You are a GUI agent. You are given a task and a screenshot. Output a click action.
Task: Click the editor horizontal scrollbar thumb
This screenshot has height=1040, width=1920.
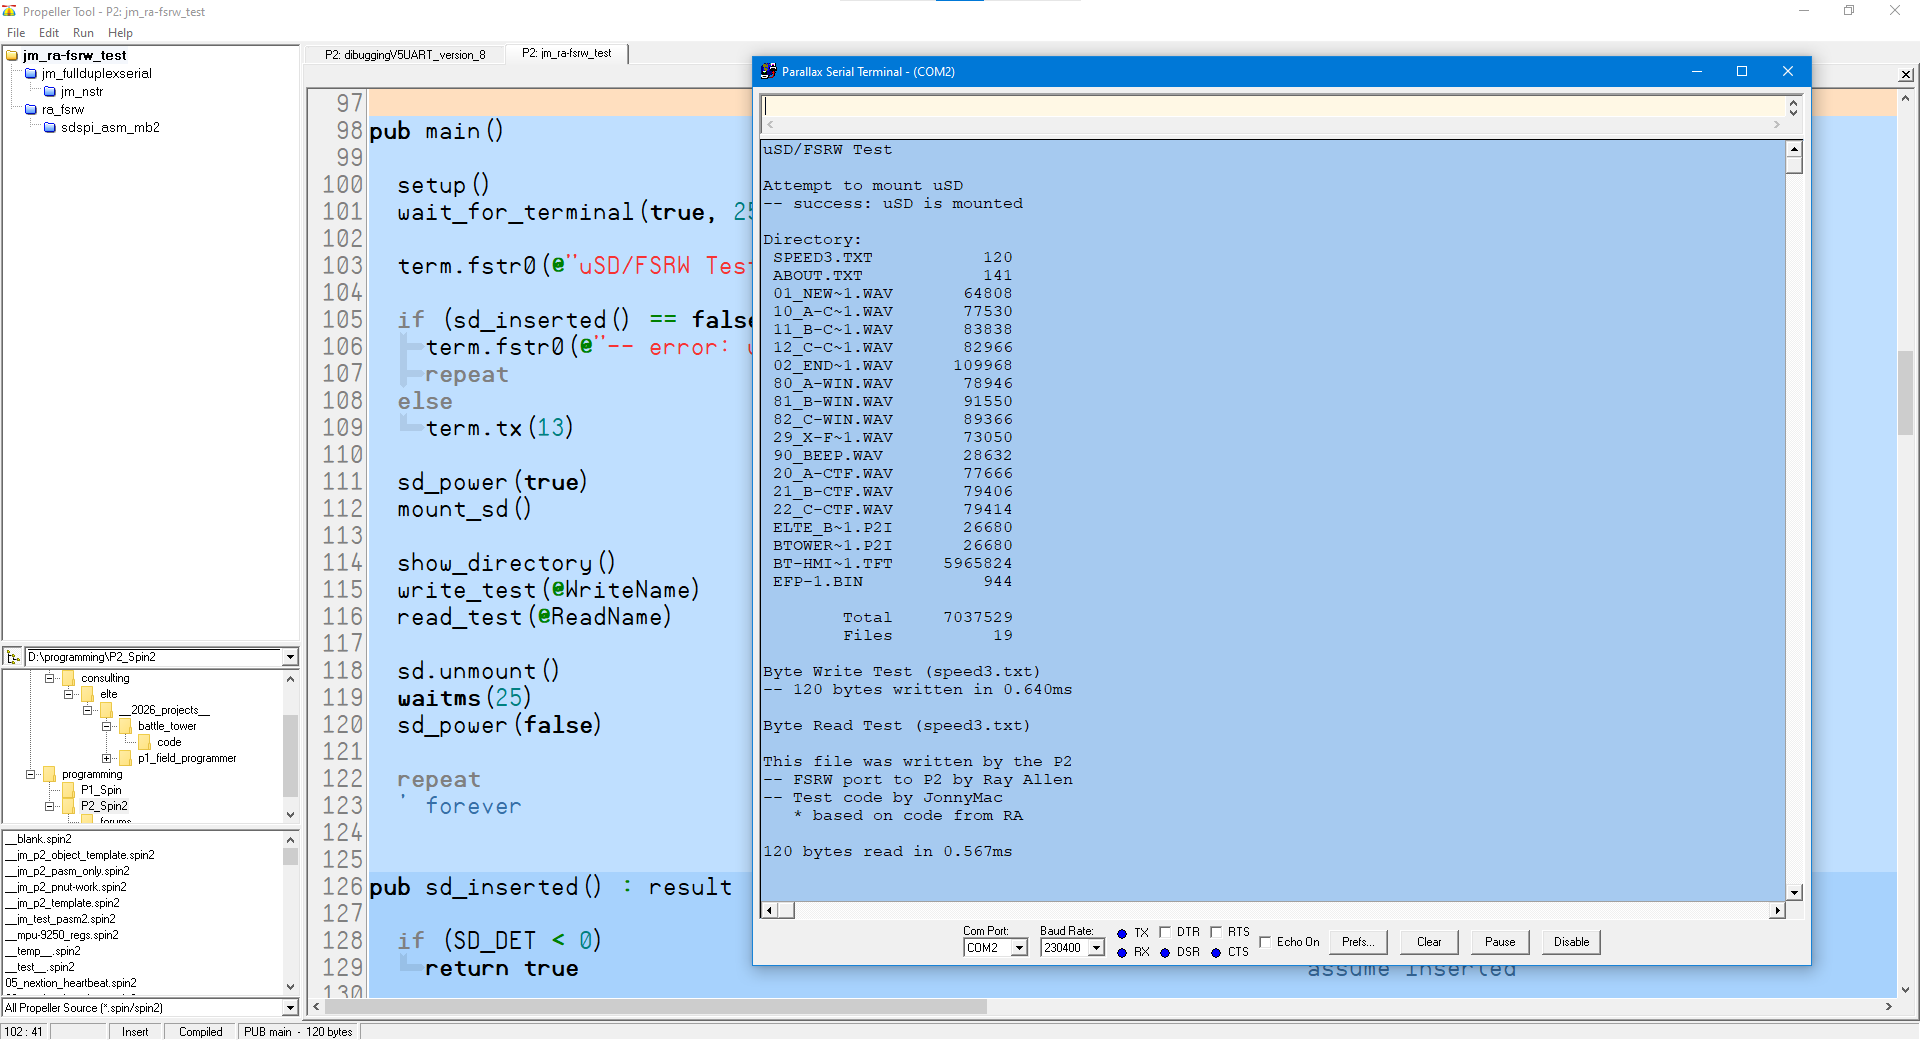(655, 1007)
